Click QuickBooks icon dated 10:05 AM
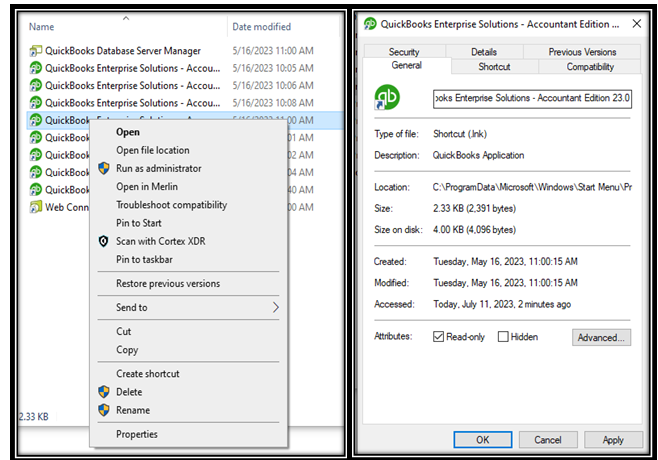Image resolution: width=658 pixels, height=460 pixels. pos(36,68)
